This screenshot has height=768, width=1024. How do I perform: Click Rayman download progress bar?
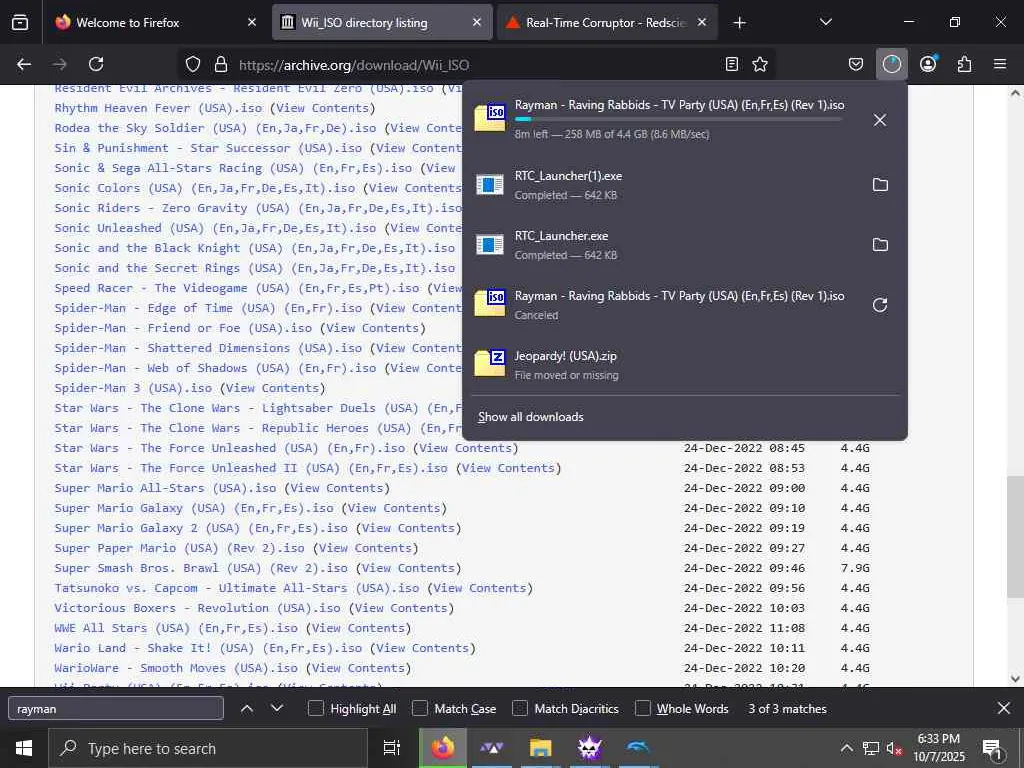click(678, 120)
